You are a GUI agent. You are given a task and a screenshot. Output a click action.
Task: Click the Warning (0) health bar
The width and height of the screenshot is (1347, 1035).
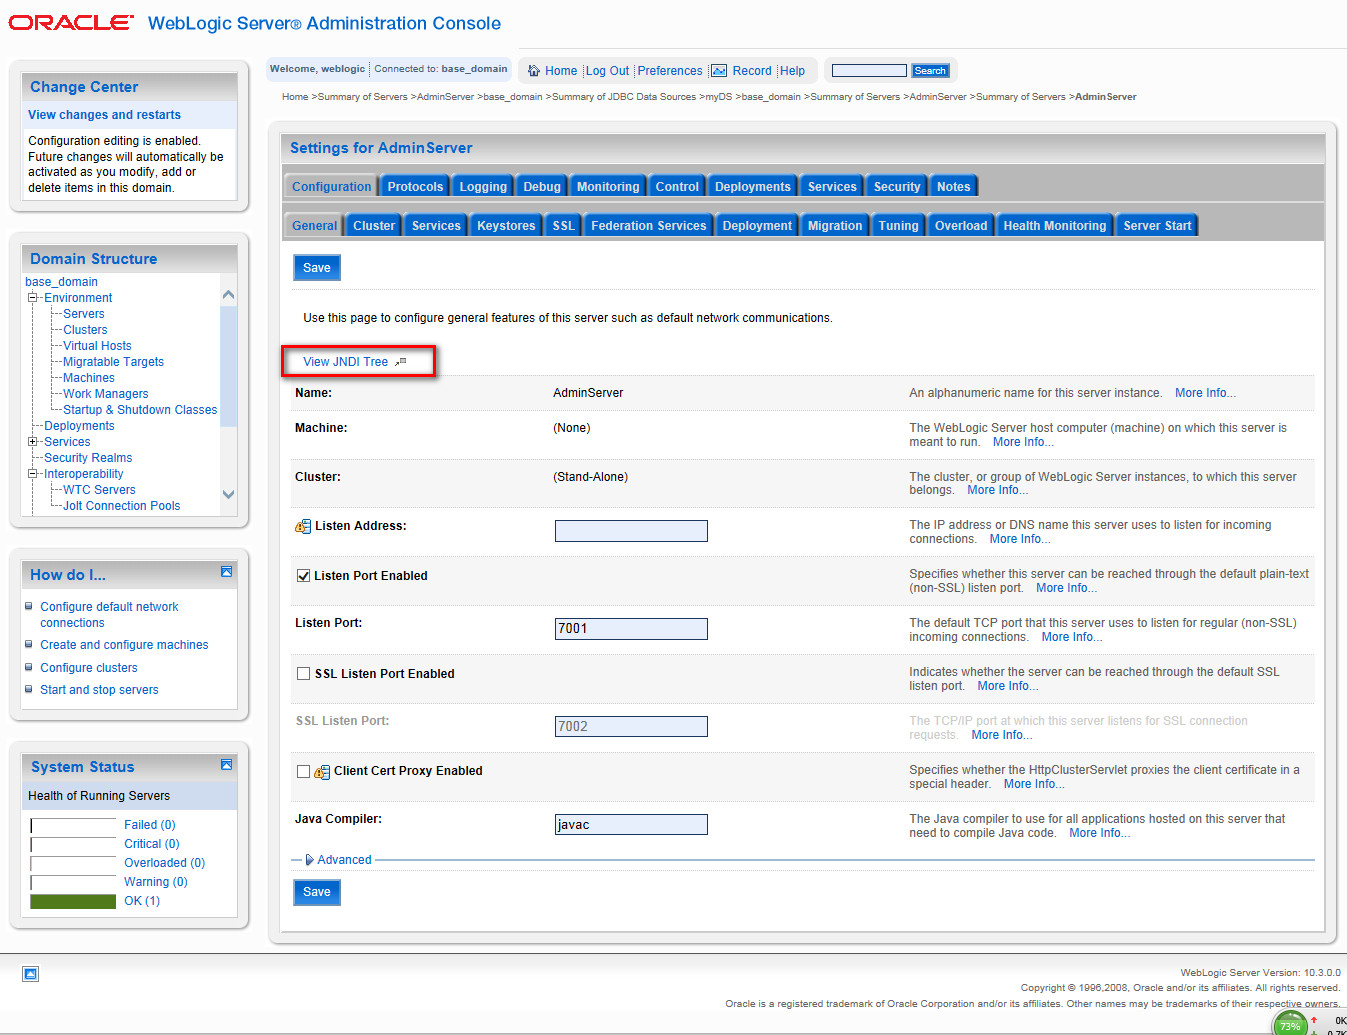tap(73, 882)
